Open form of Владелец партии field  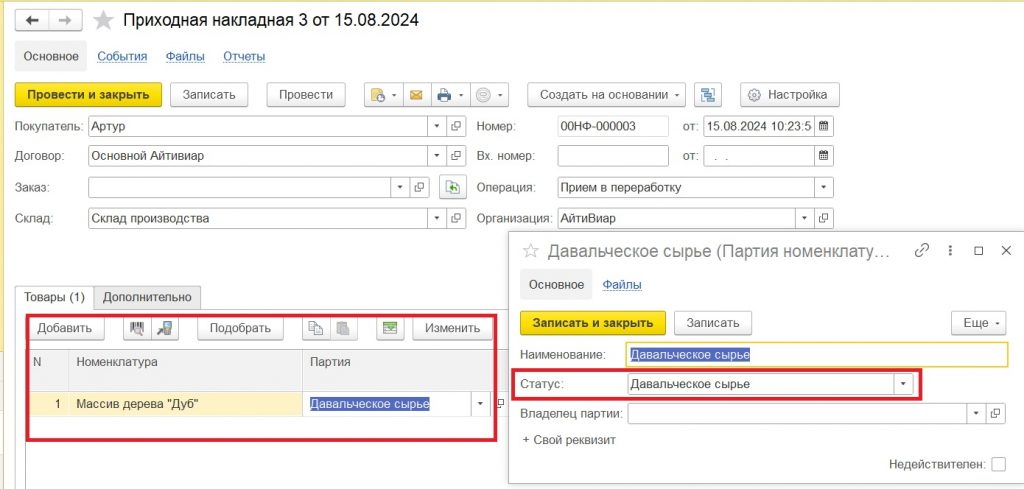point(995,413)
